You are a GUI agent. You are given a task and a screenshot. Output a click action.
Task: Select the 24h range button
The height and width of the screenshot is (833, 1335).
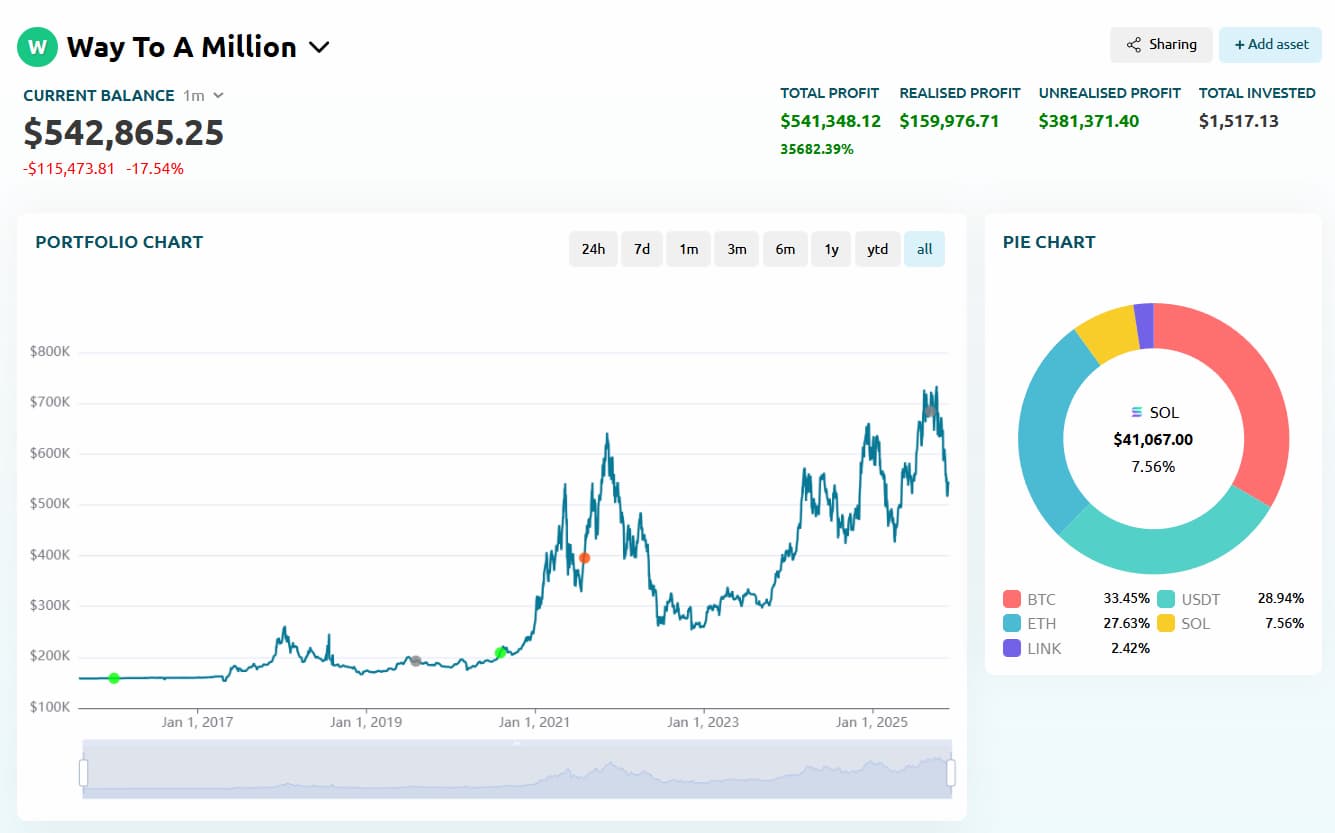point(594,248)
